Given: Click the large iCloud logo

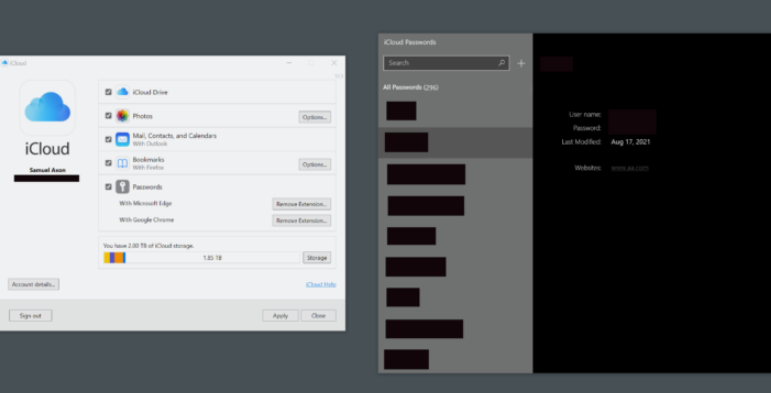Looking at the screenshot, I should click(47, 107).
